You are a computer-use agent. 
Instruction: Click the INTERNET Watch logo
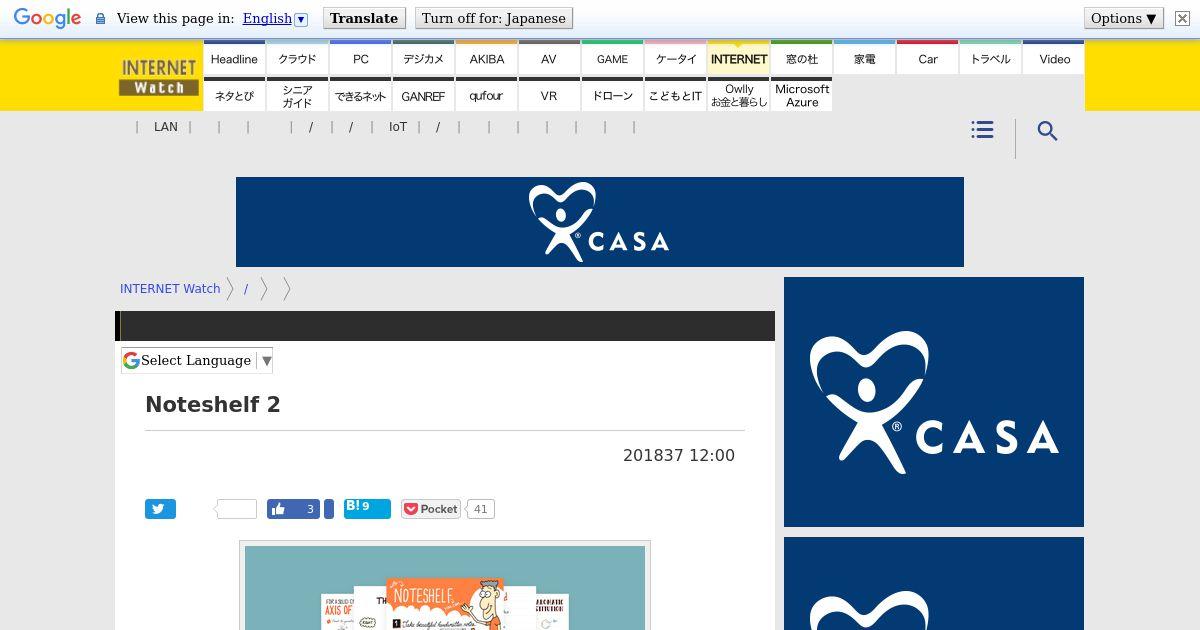pos(159,77)
